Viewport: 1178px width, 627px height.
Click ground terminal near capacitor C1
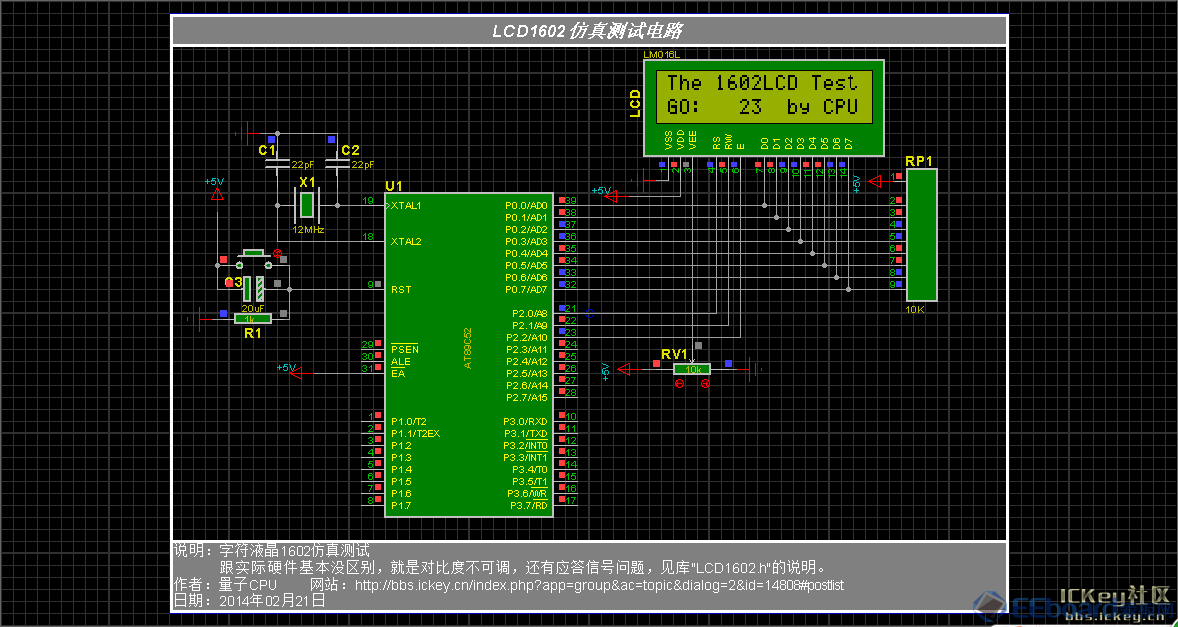(x=246, y=135)
